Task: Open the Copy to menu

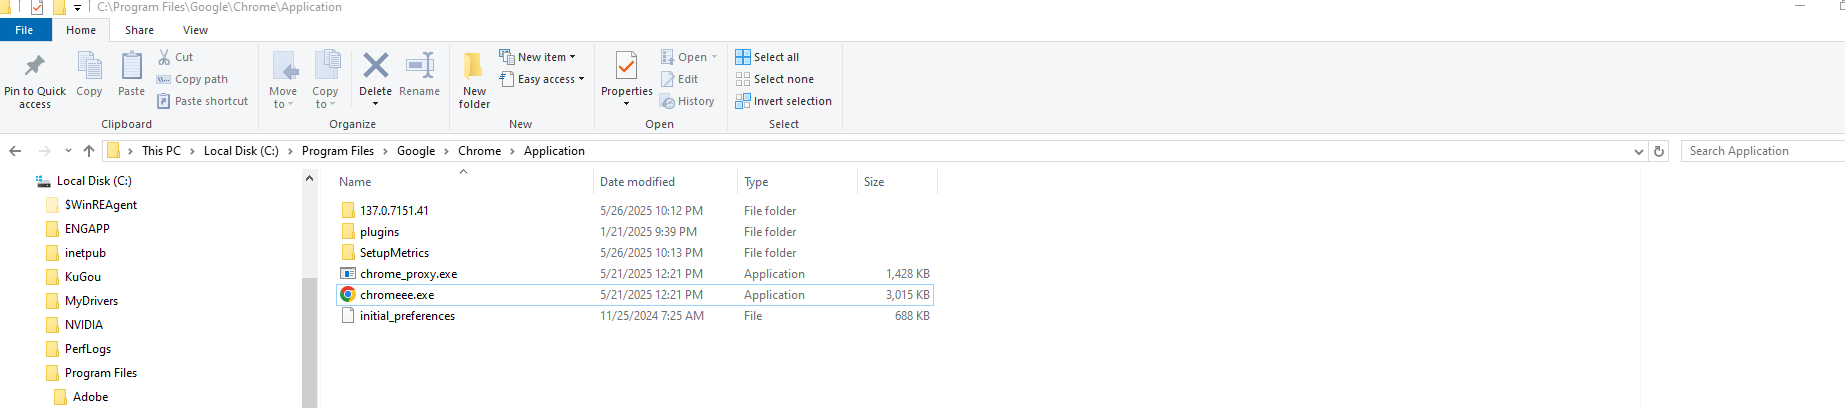Action: point(325,80)
